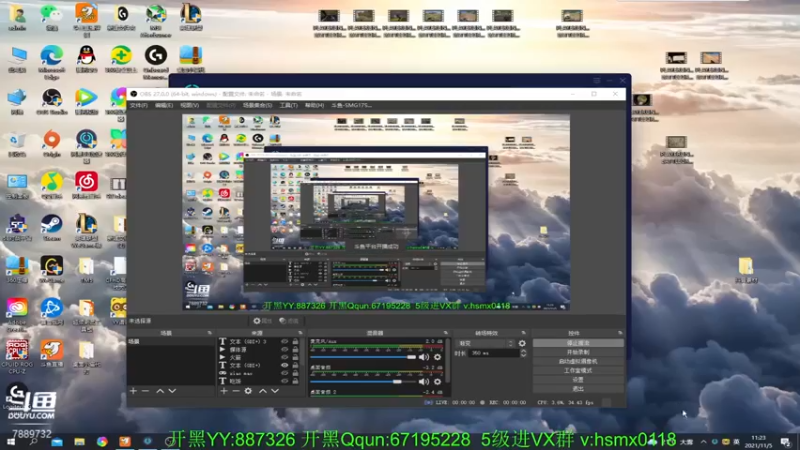
Task: Toggle visibility of 文本 (GDI+) 3 source
Action: point(285,342)
